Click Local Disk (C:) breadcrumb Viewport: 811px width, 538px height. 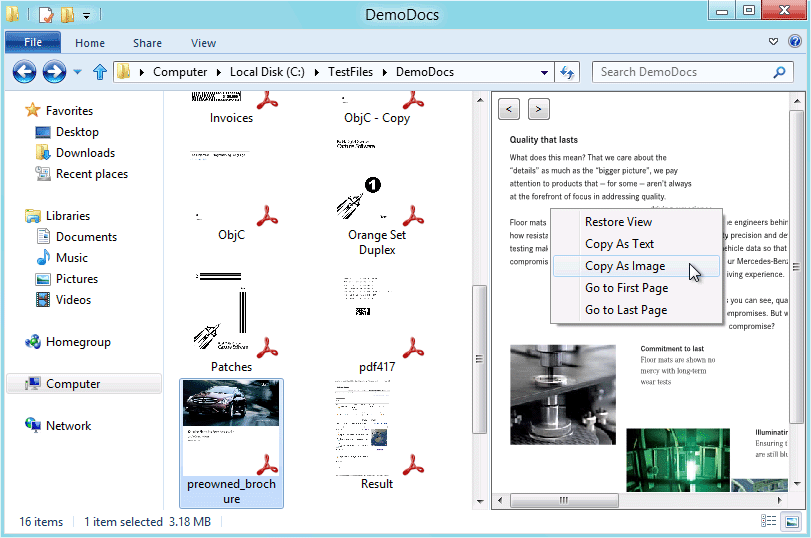[x=267, y=72]
